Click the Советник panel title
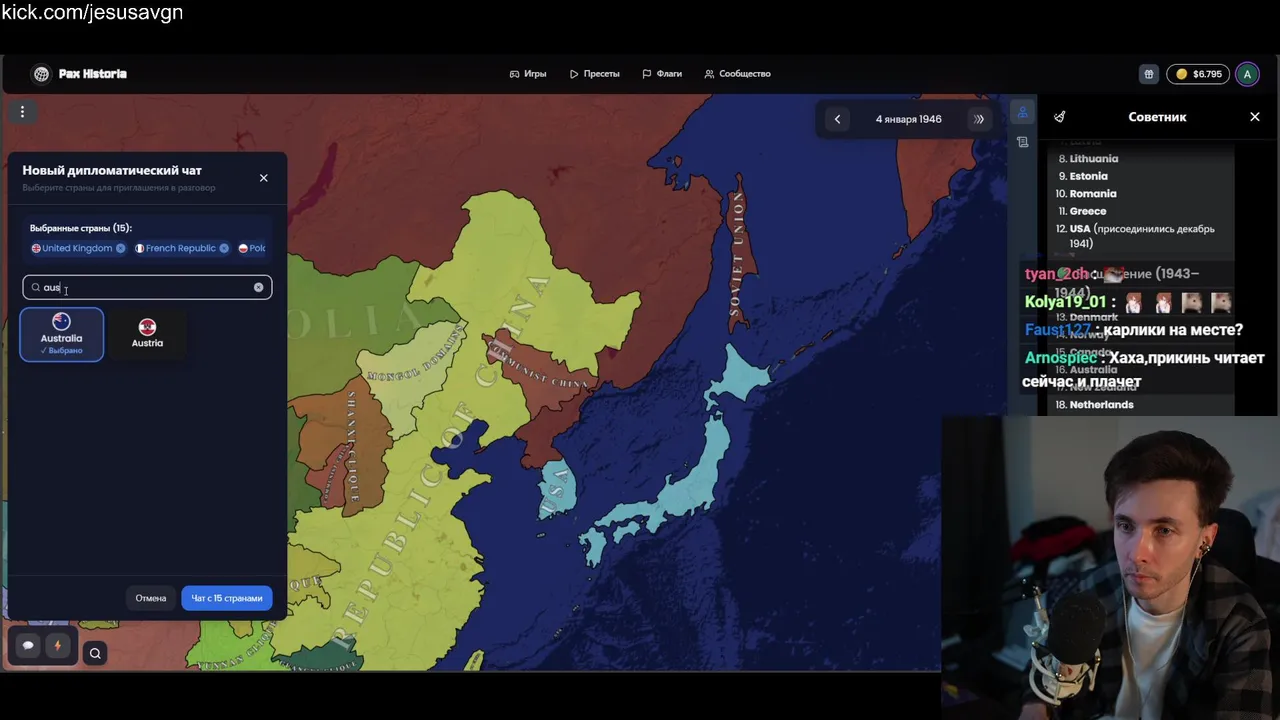 [x=1157, y=117]
